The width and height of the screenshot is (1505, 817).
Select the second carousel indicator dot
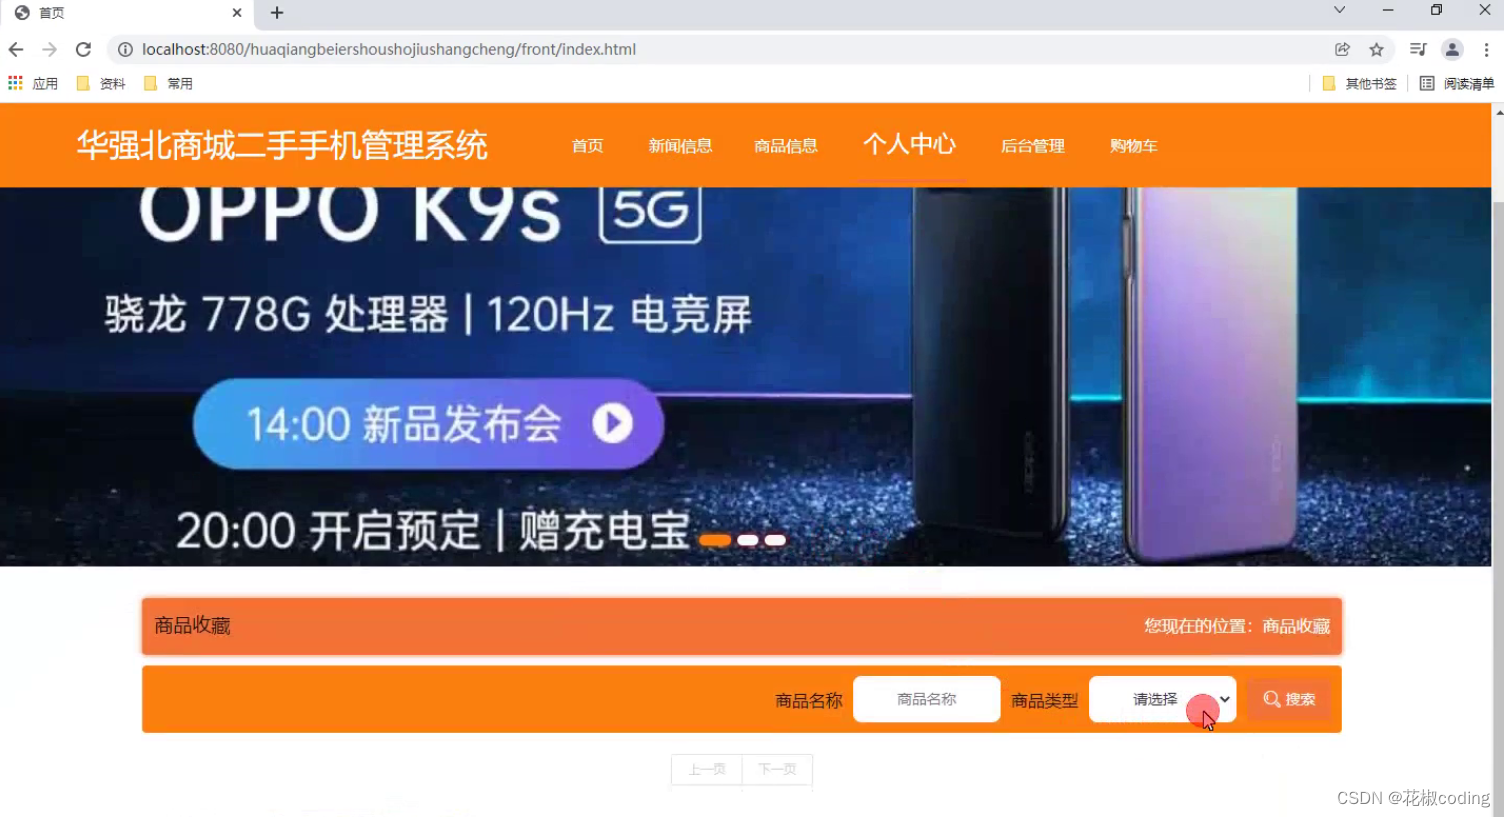tap(748, 540)
